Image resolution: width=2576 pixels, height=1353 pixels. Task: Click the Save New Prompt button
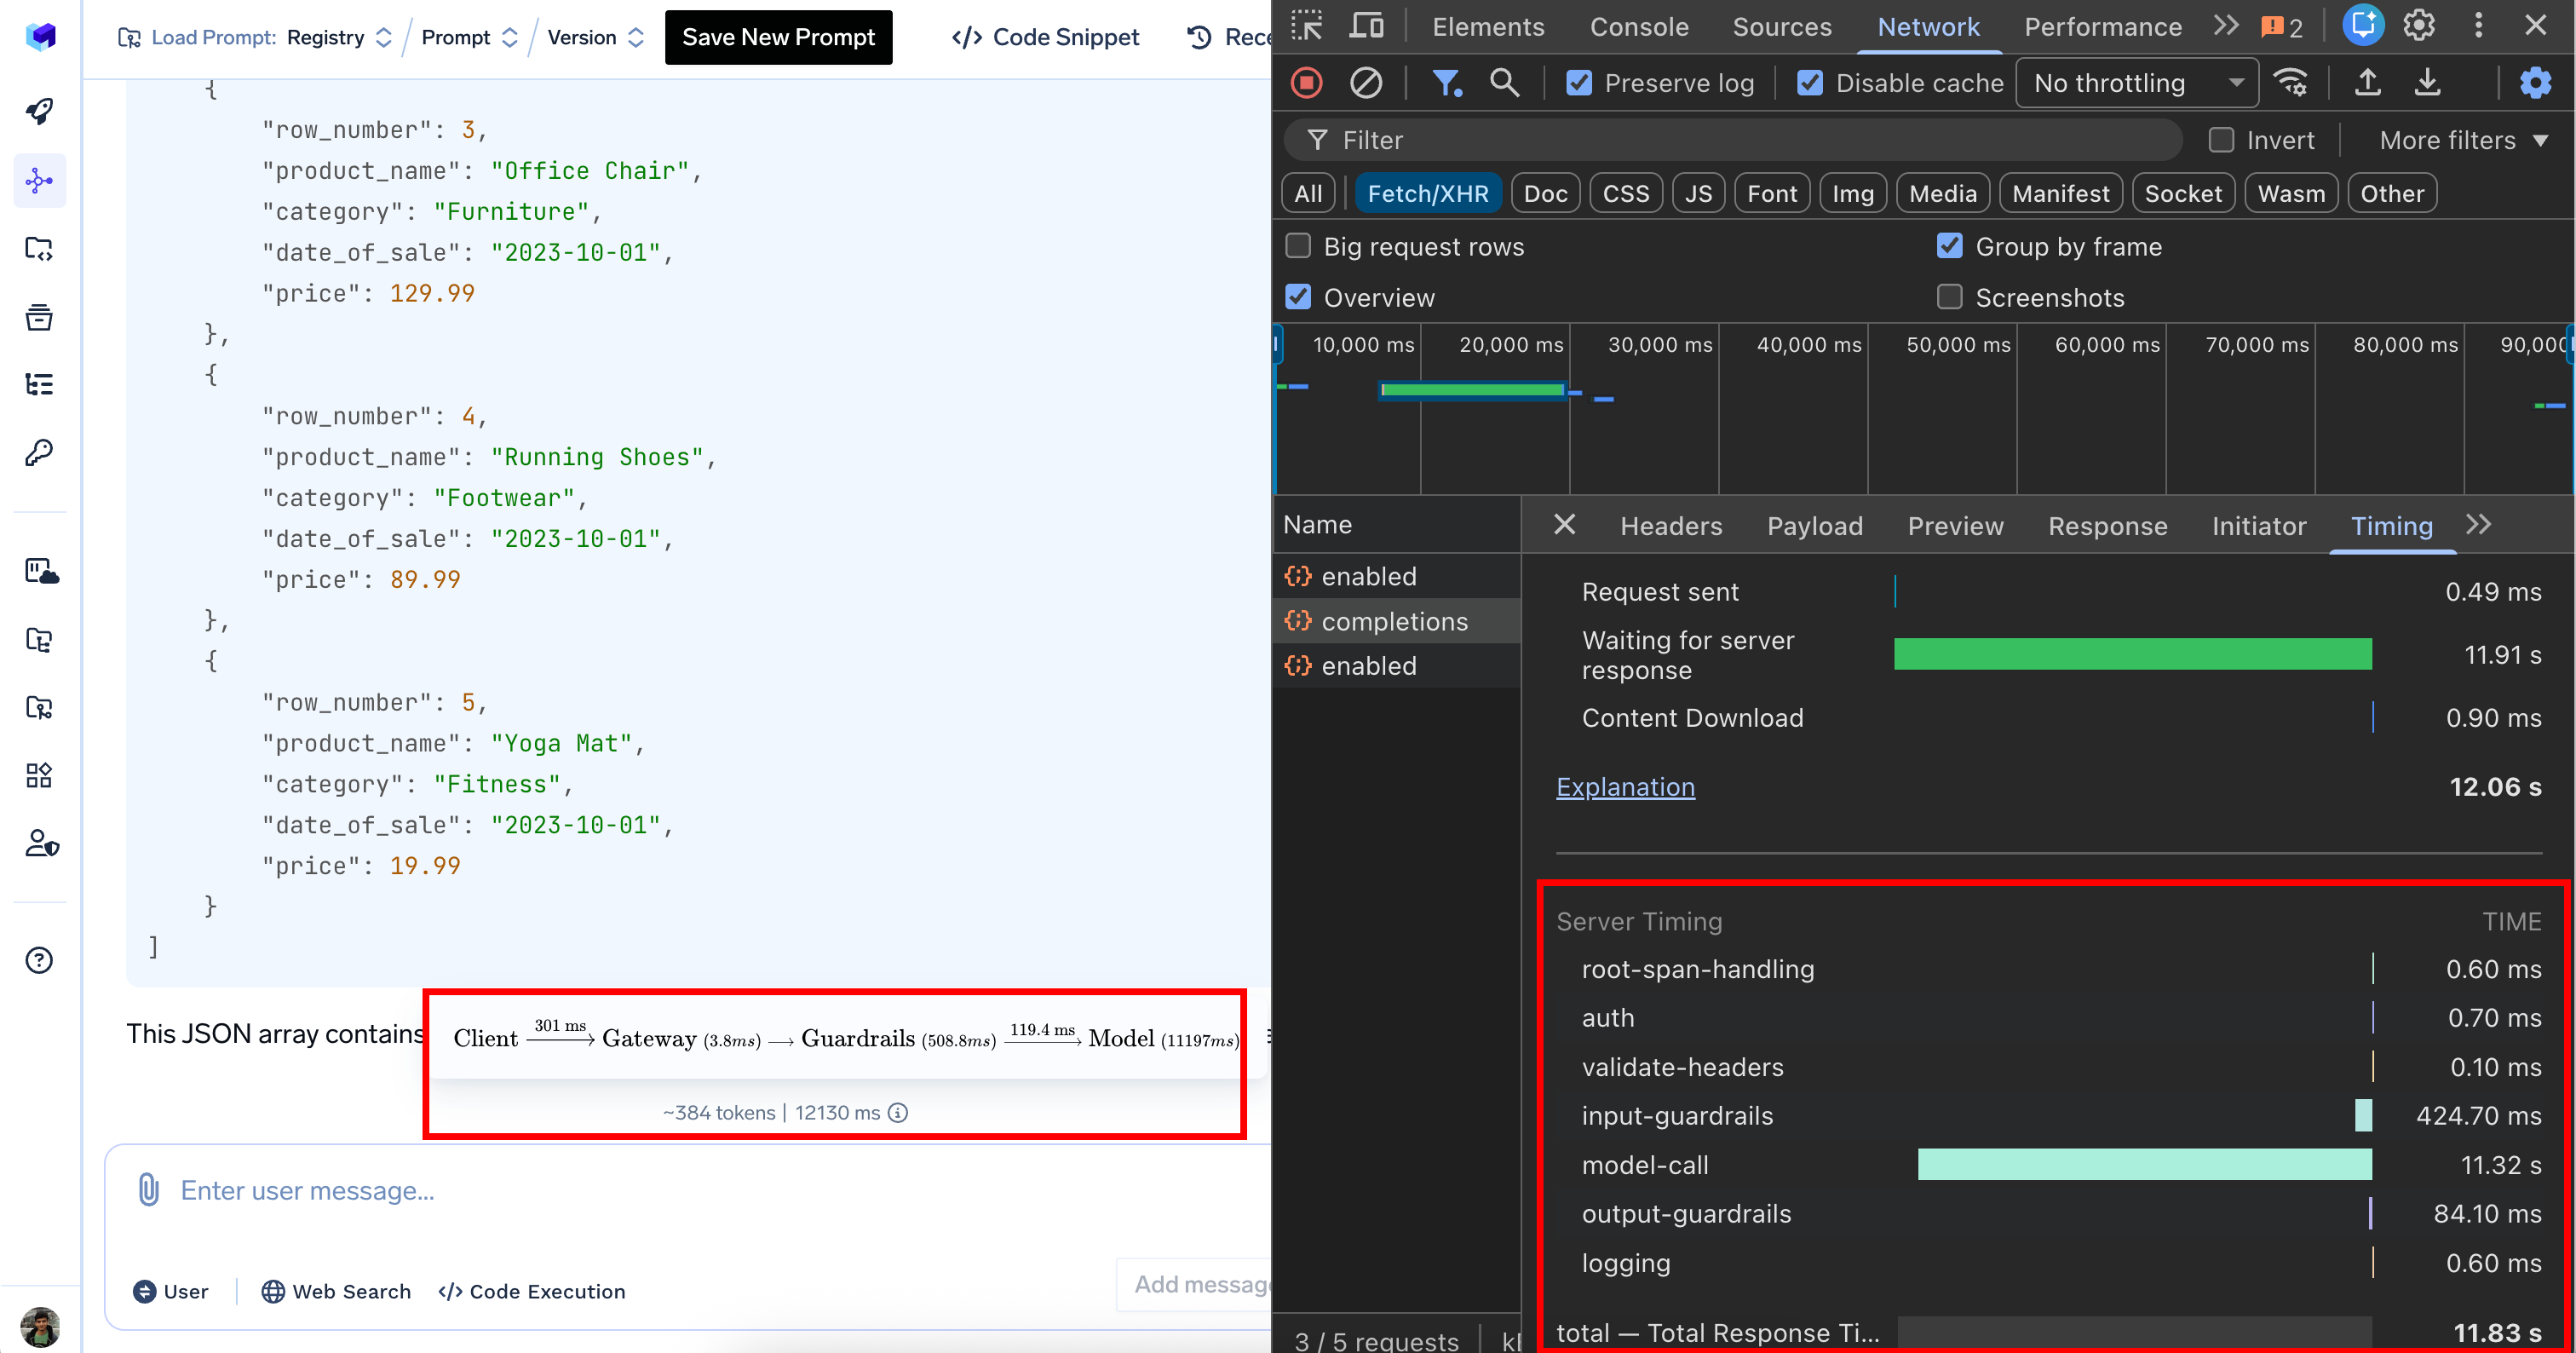tap(777, 37)
